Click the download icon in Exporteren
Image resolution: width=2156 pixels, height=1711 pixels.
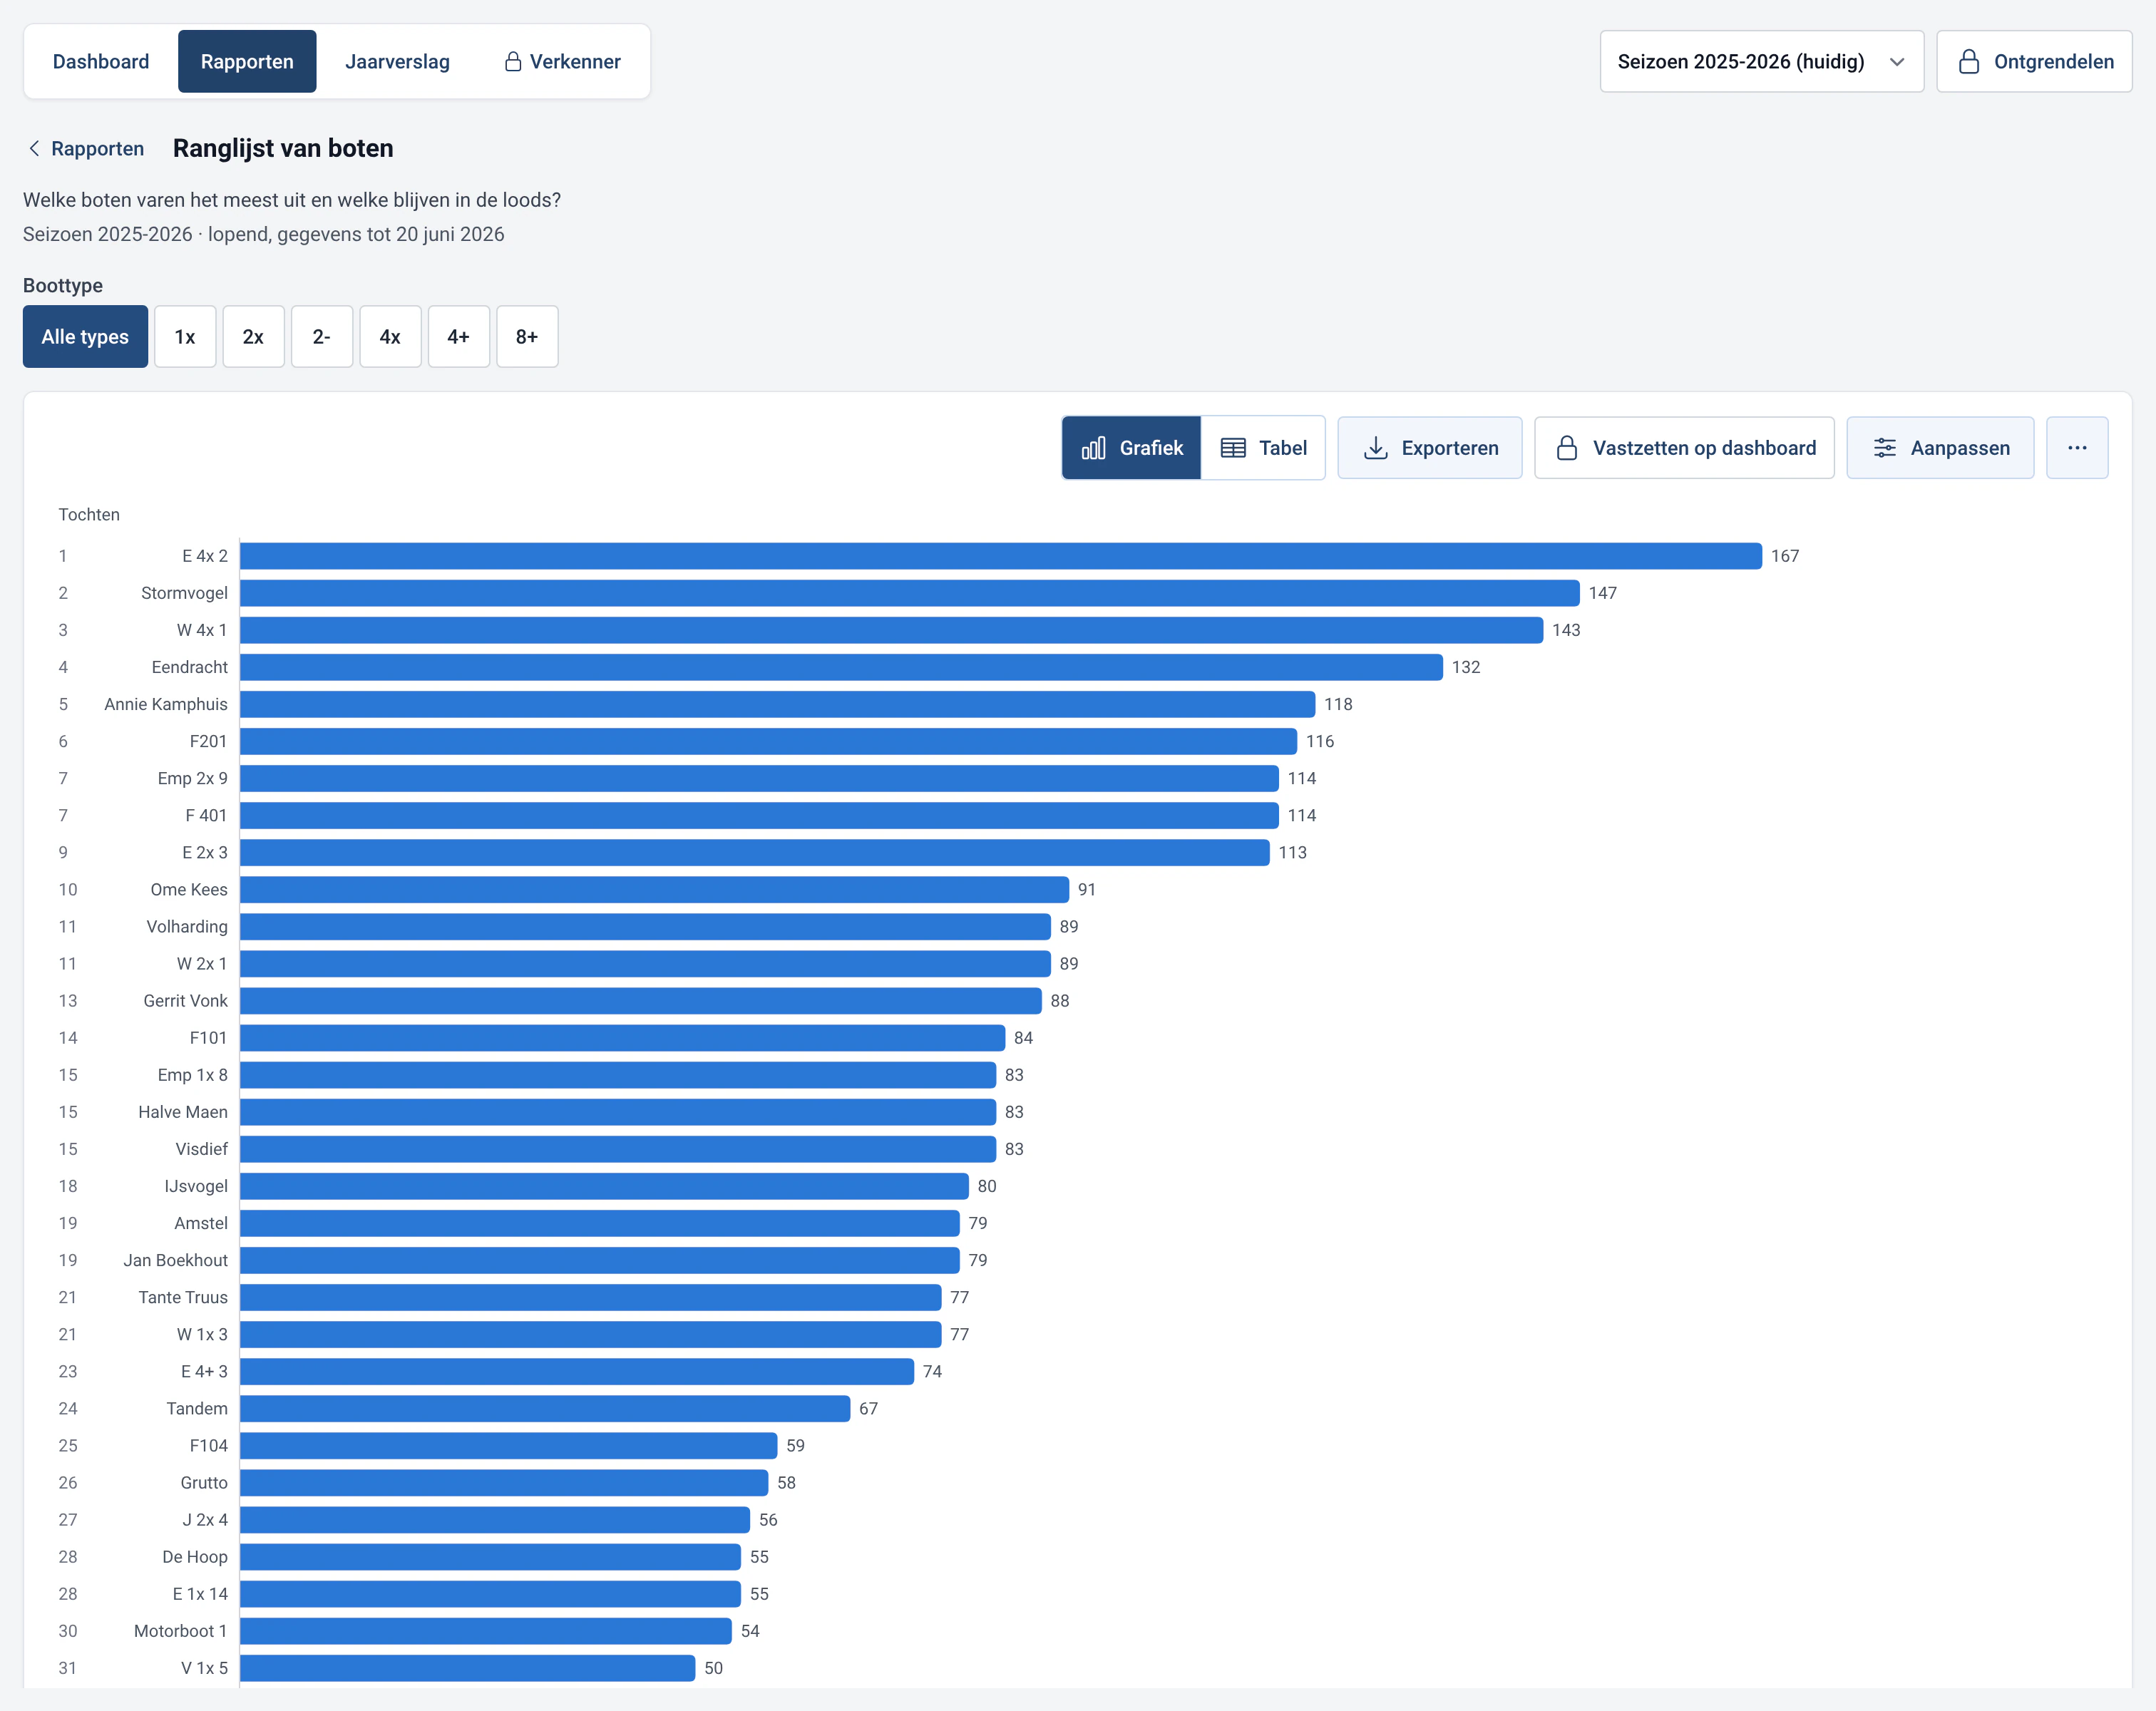(1376, 447)
